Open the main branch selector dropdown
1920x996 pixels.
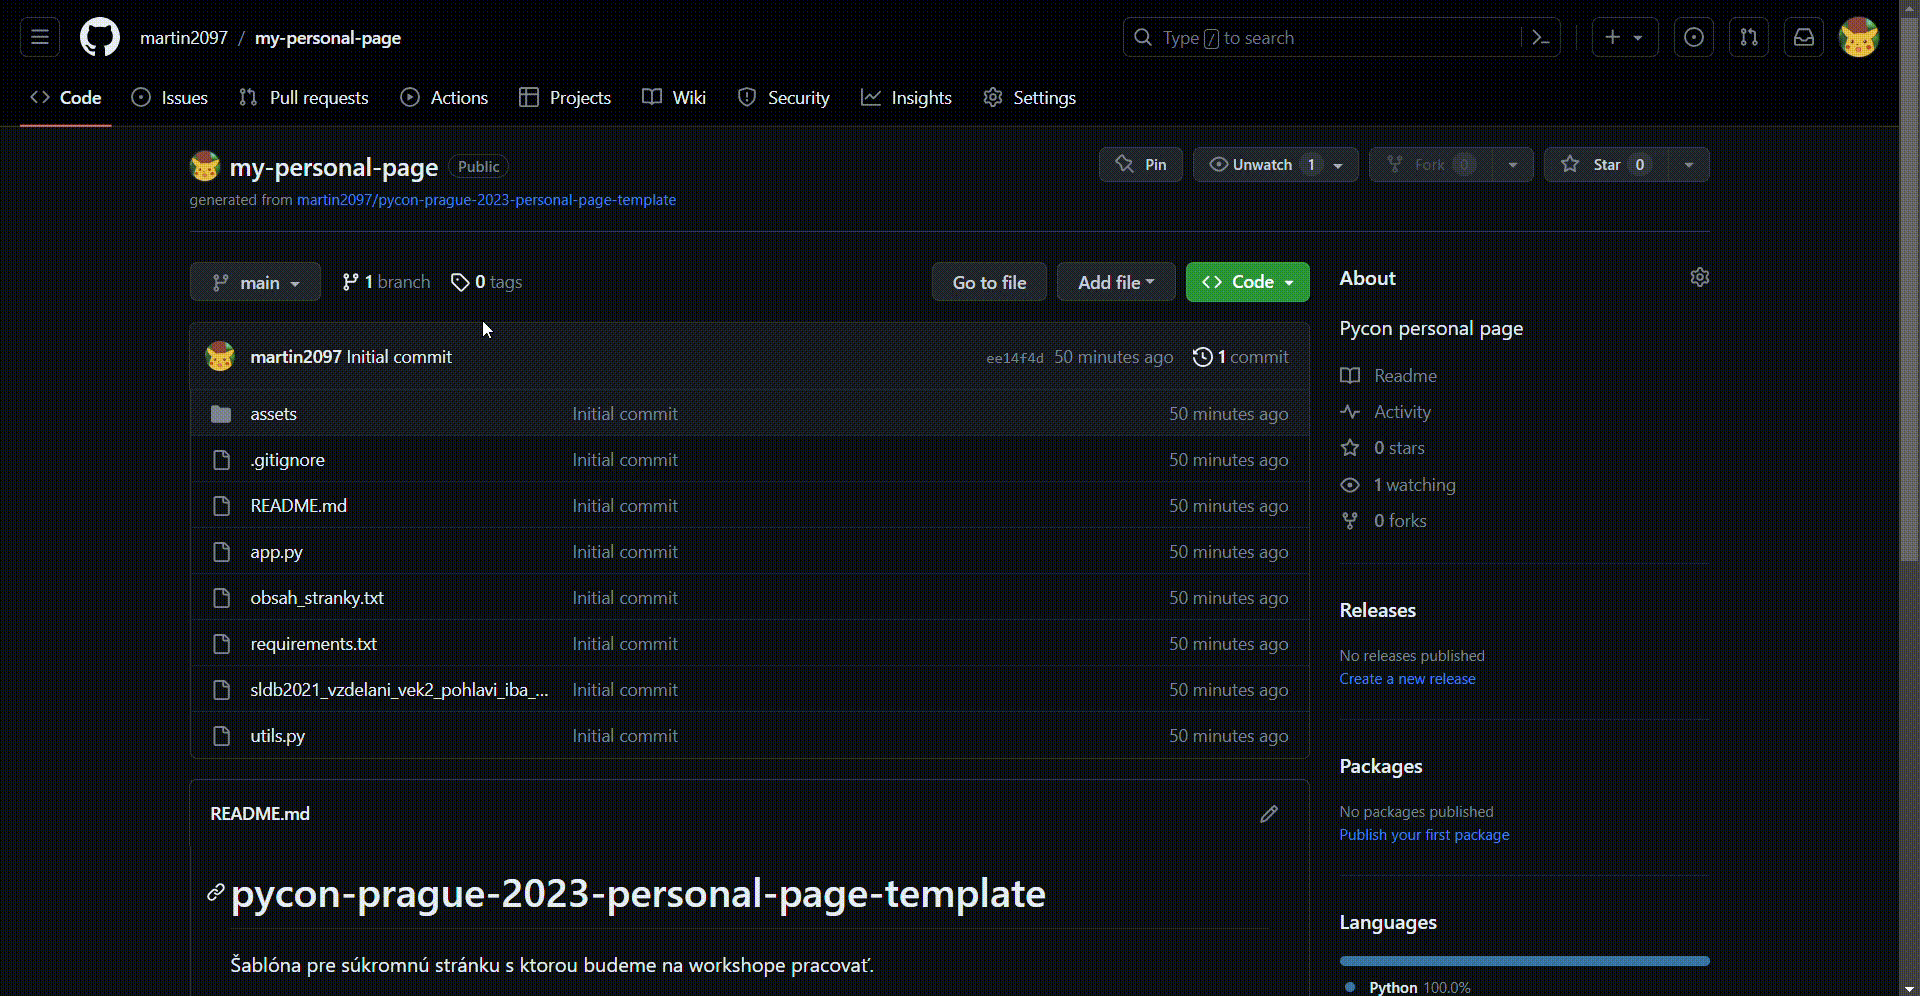(x=255, y=282)
